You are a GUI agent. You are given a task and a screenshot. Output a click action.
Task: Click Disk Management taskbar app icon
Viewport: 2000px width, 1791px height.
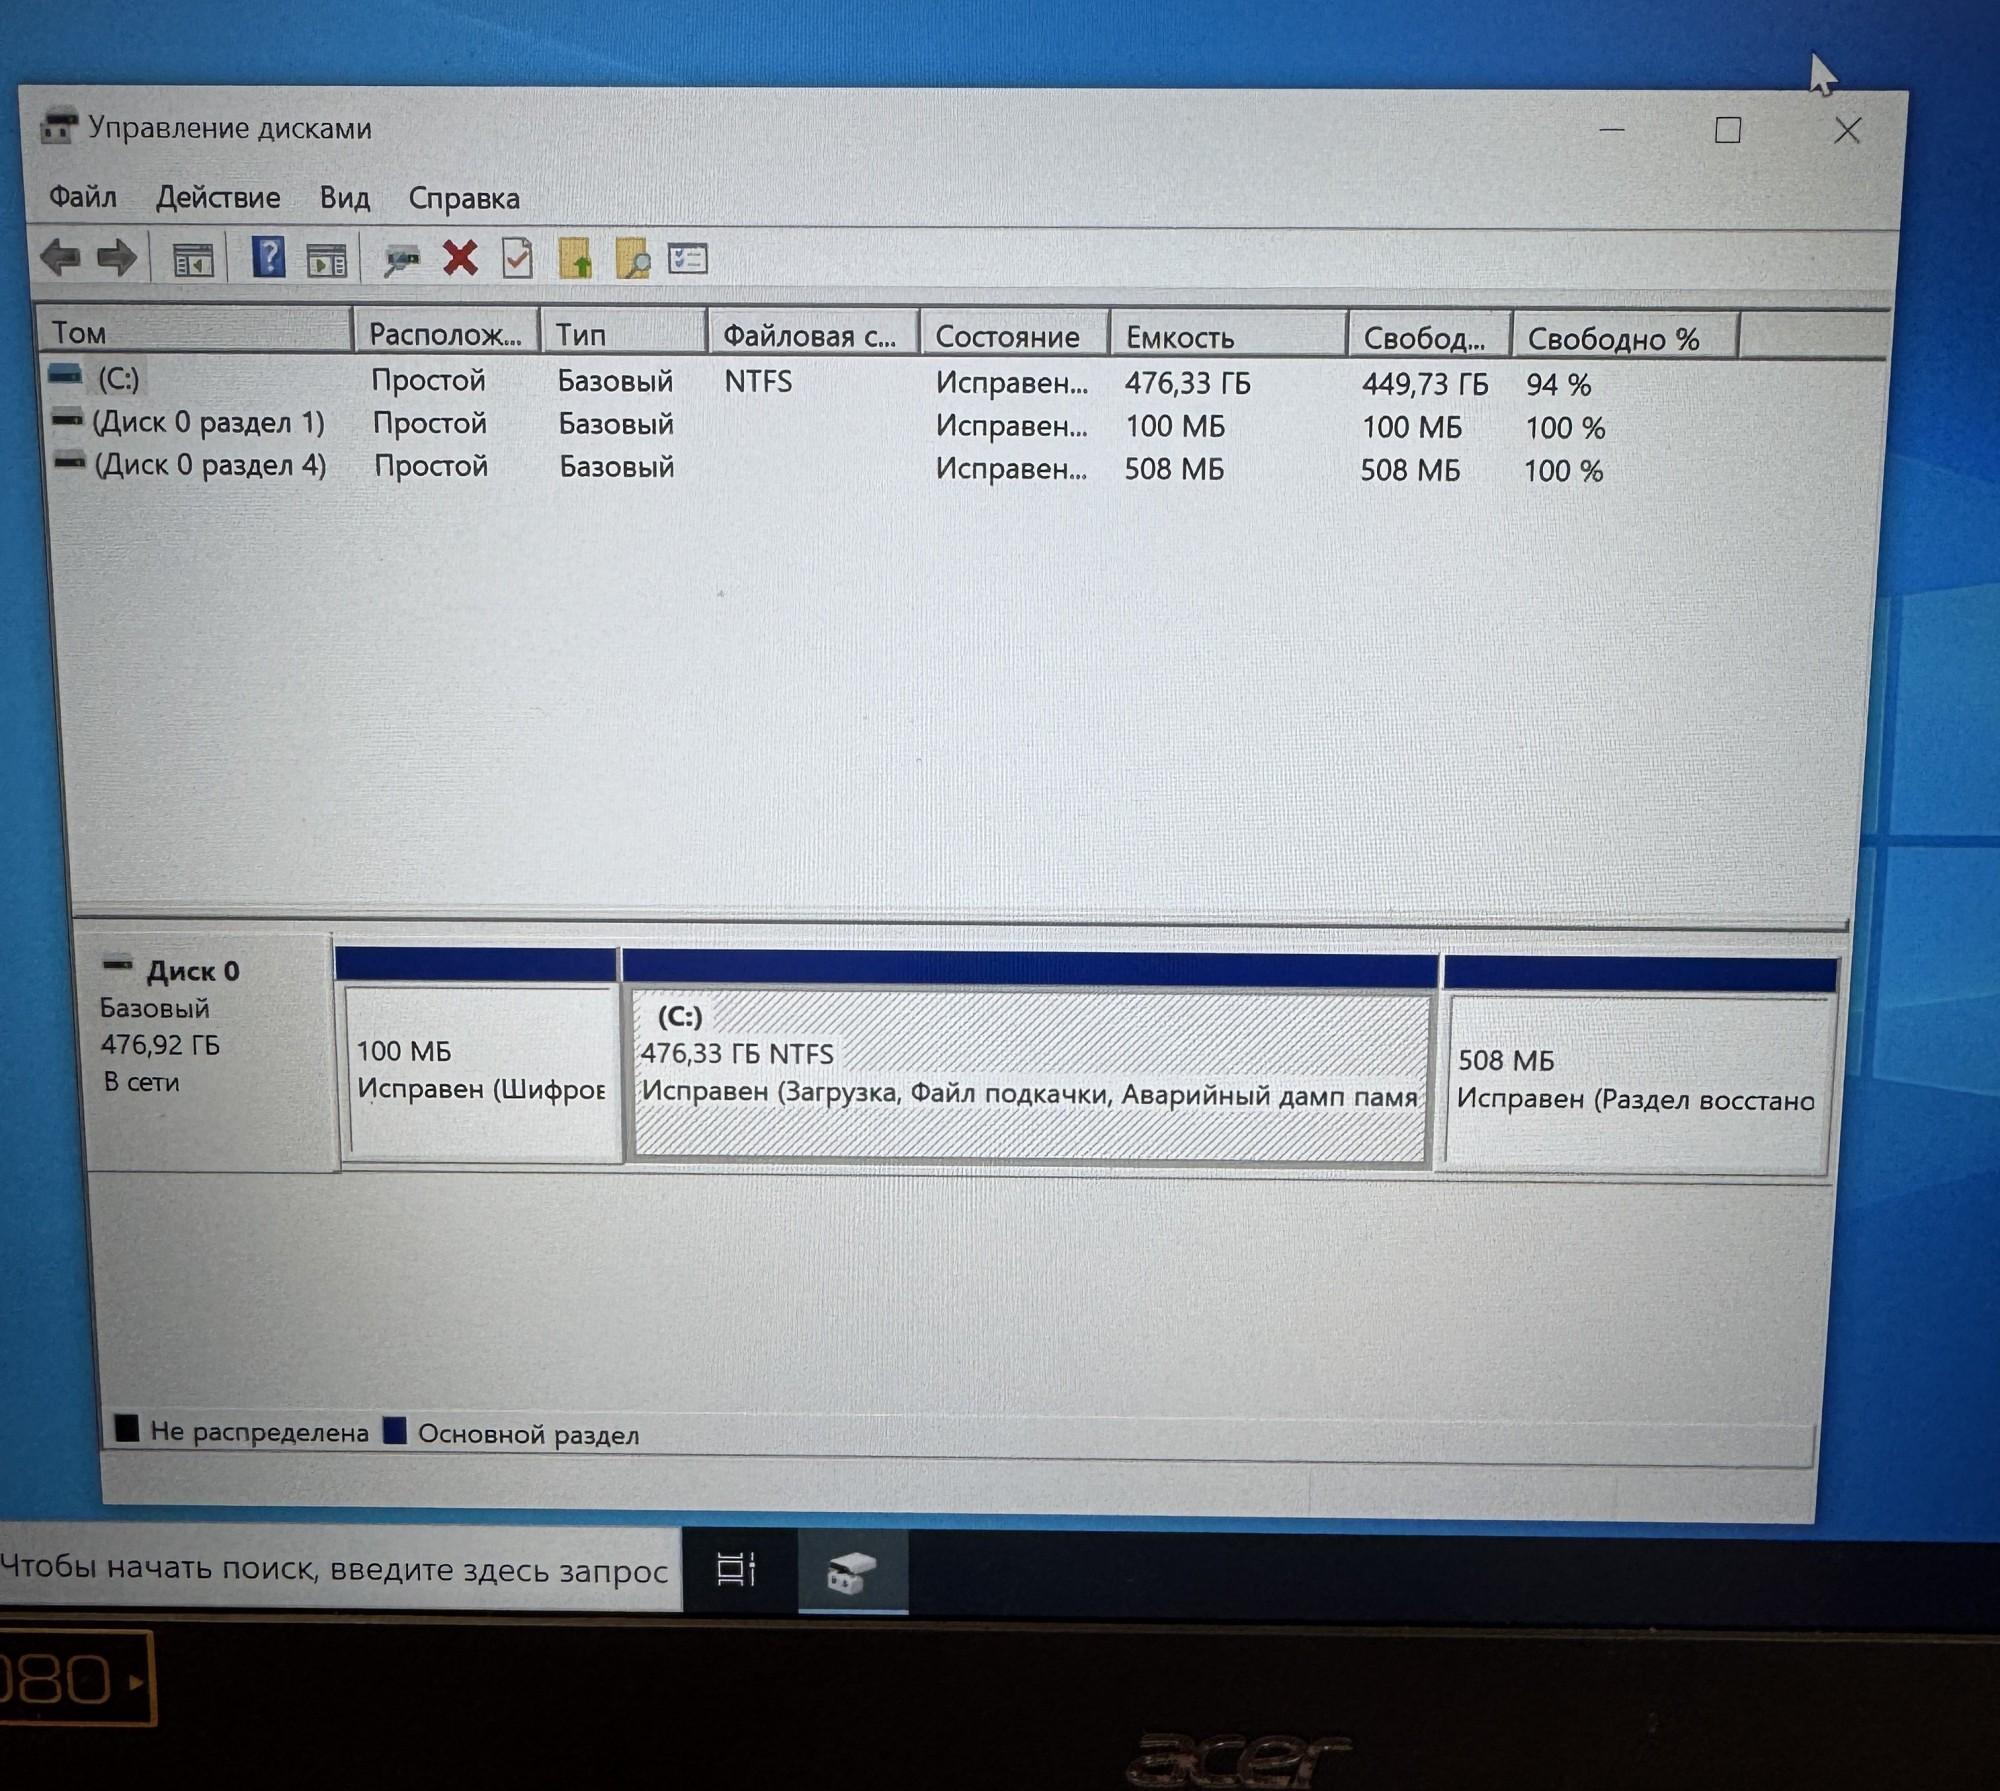852,1571
